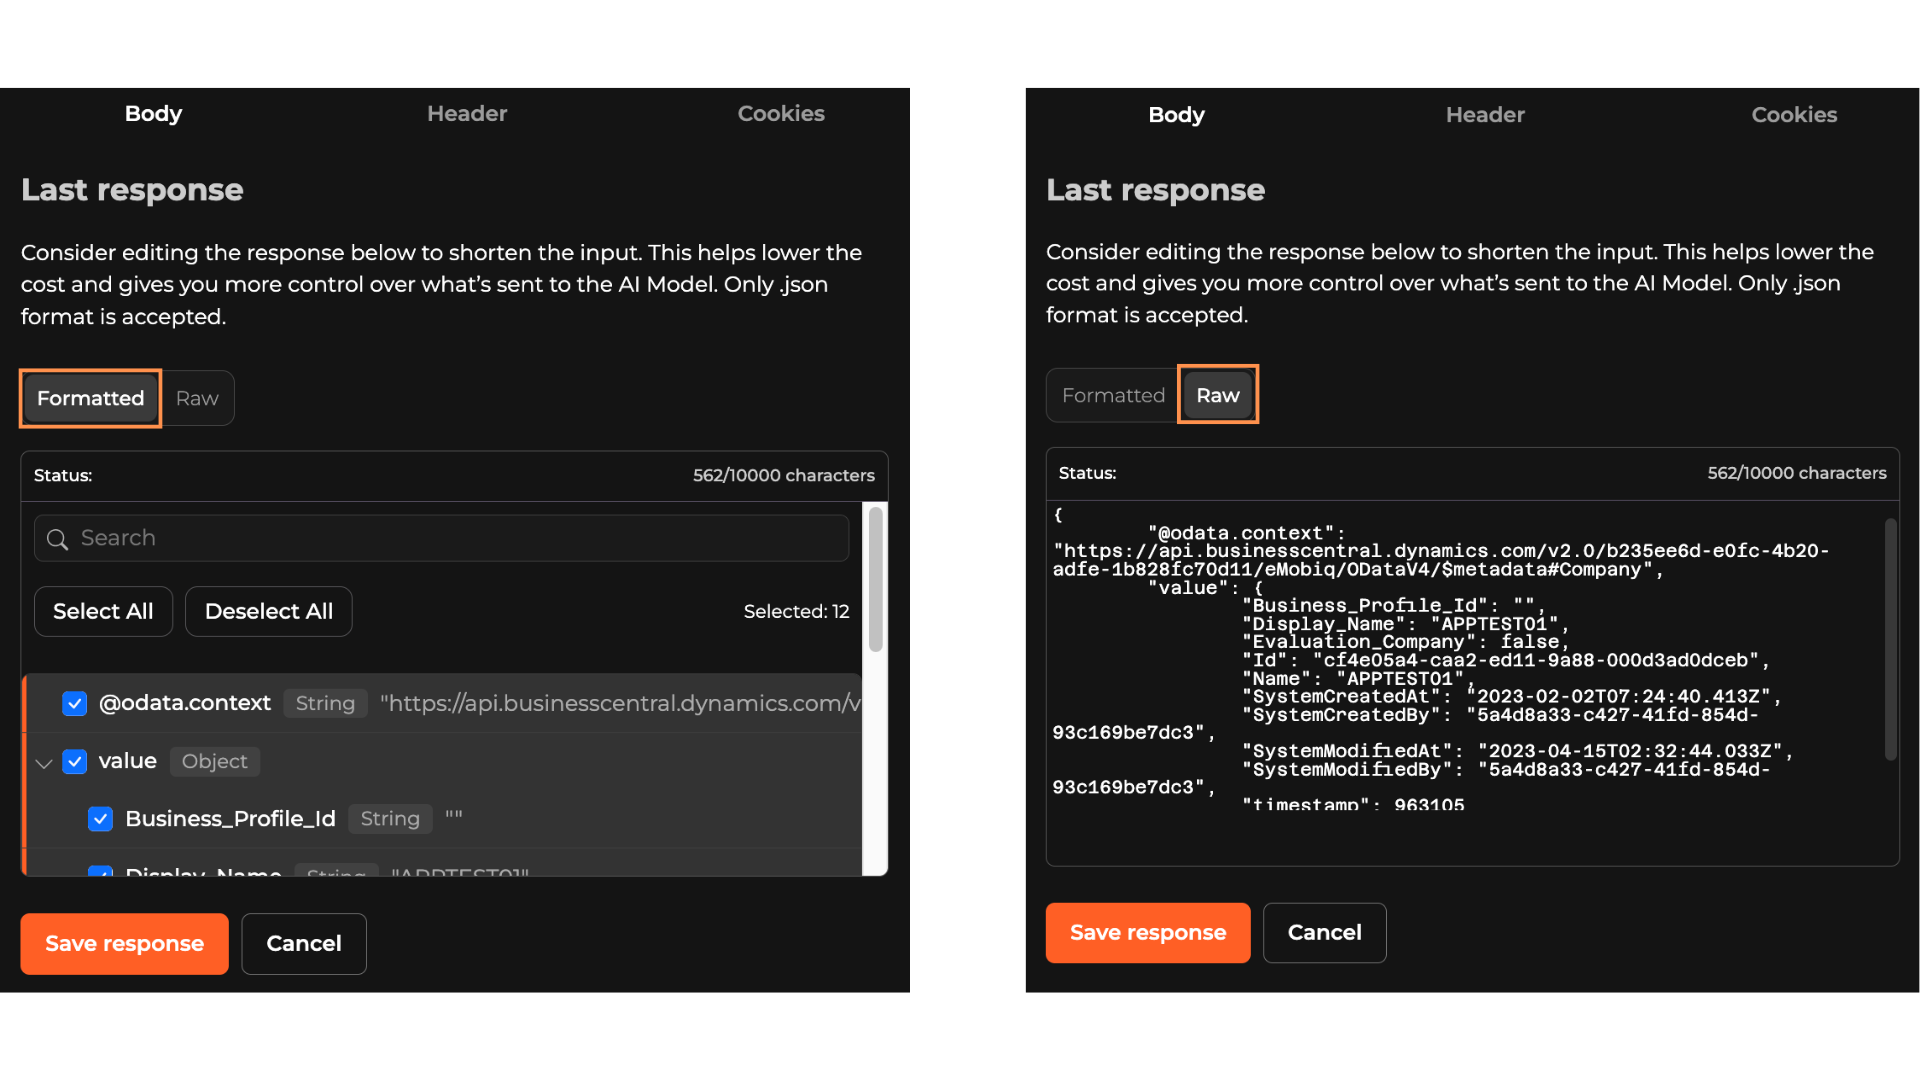Uncheck the value object checkbox
The image size is (1920, 1080).
click(x=75, y=762)
